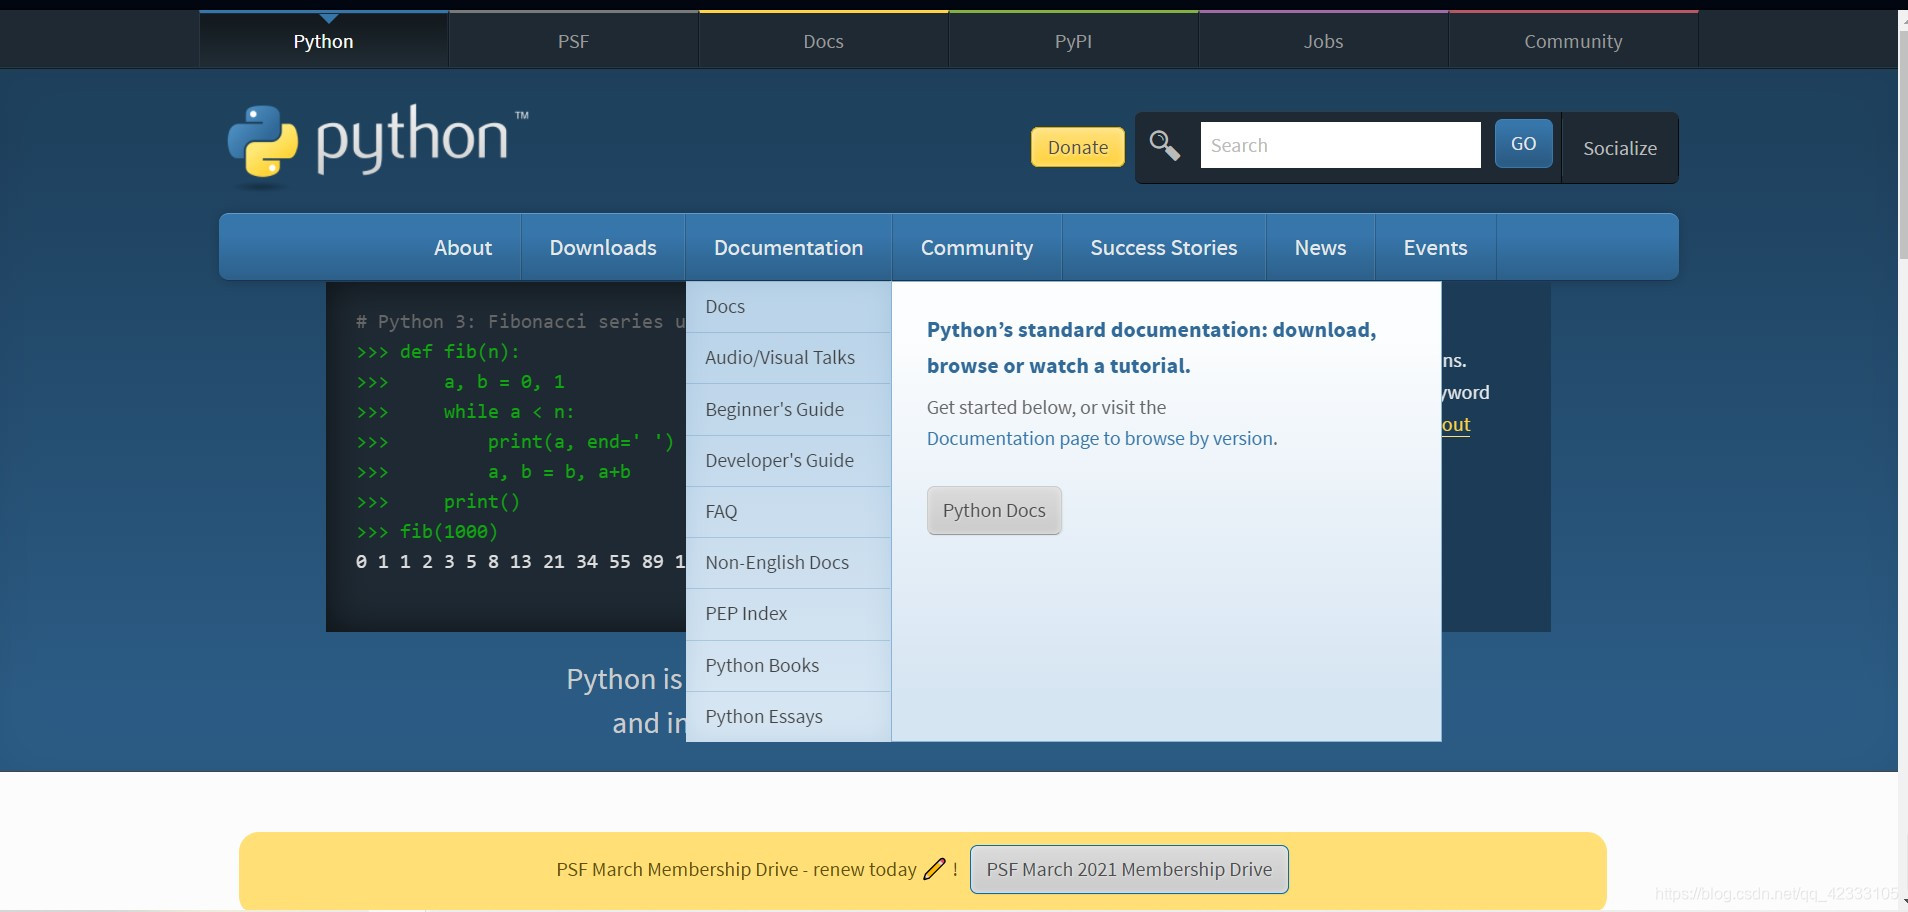Select Audio/Visual Talks submenu item

coord(788,358)
